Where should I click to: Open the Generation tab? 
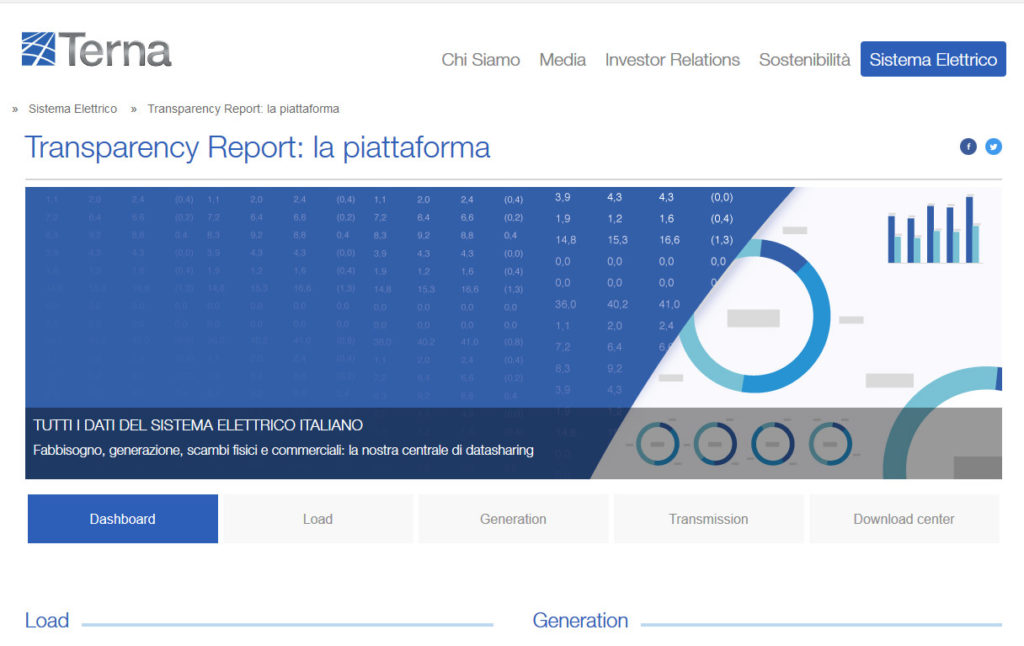513,519
